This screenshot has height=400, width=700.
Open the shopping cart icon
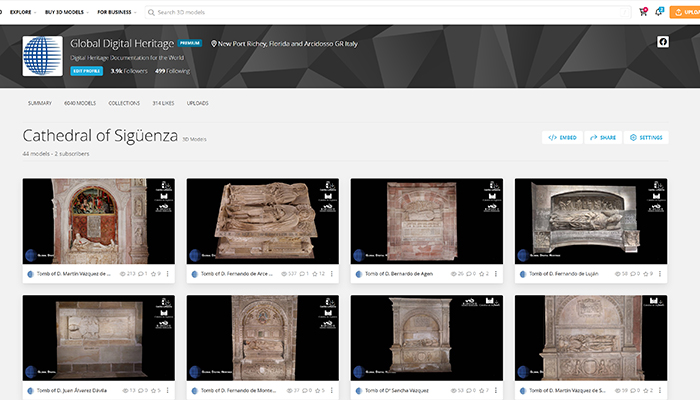click(642, 12)
